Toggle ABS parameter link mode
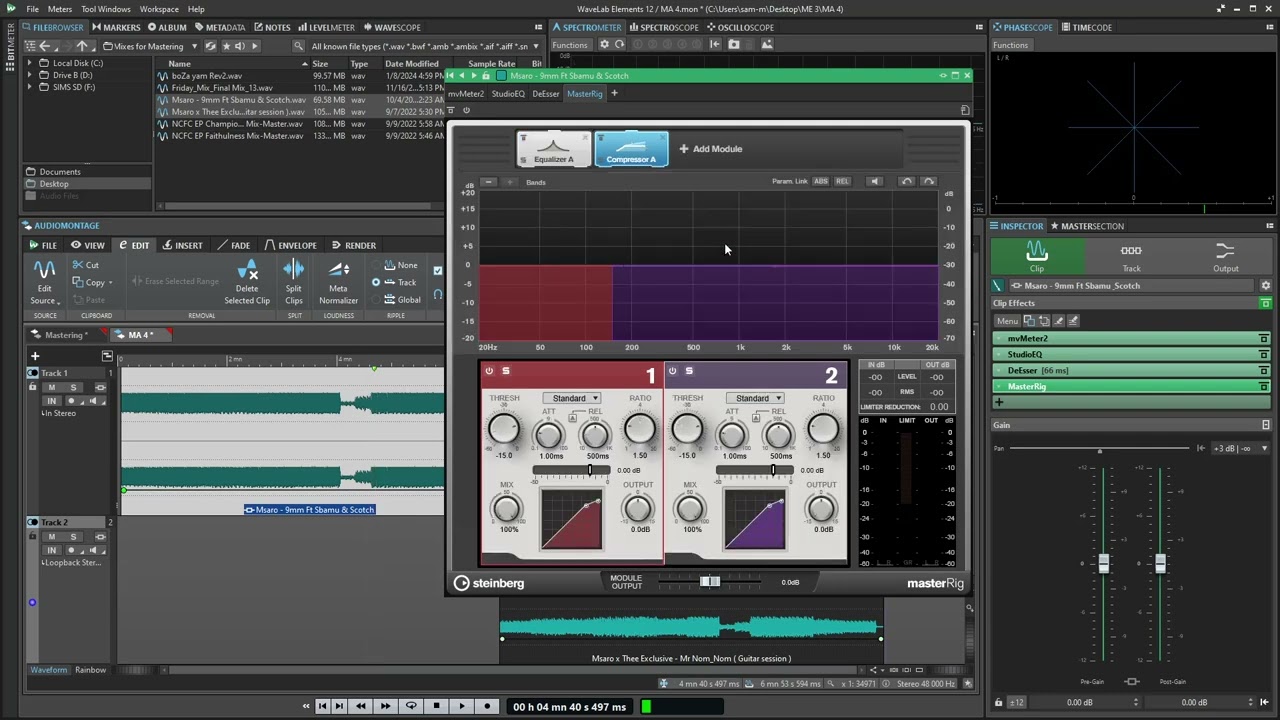1280x720 pixels. tap(821, 182)
